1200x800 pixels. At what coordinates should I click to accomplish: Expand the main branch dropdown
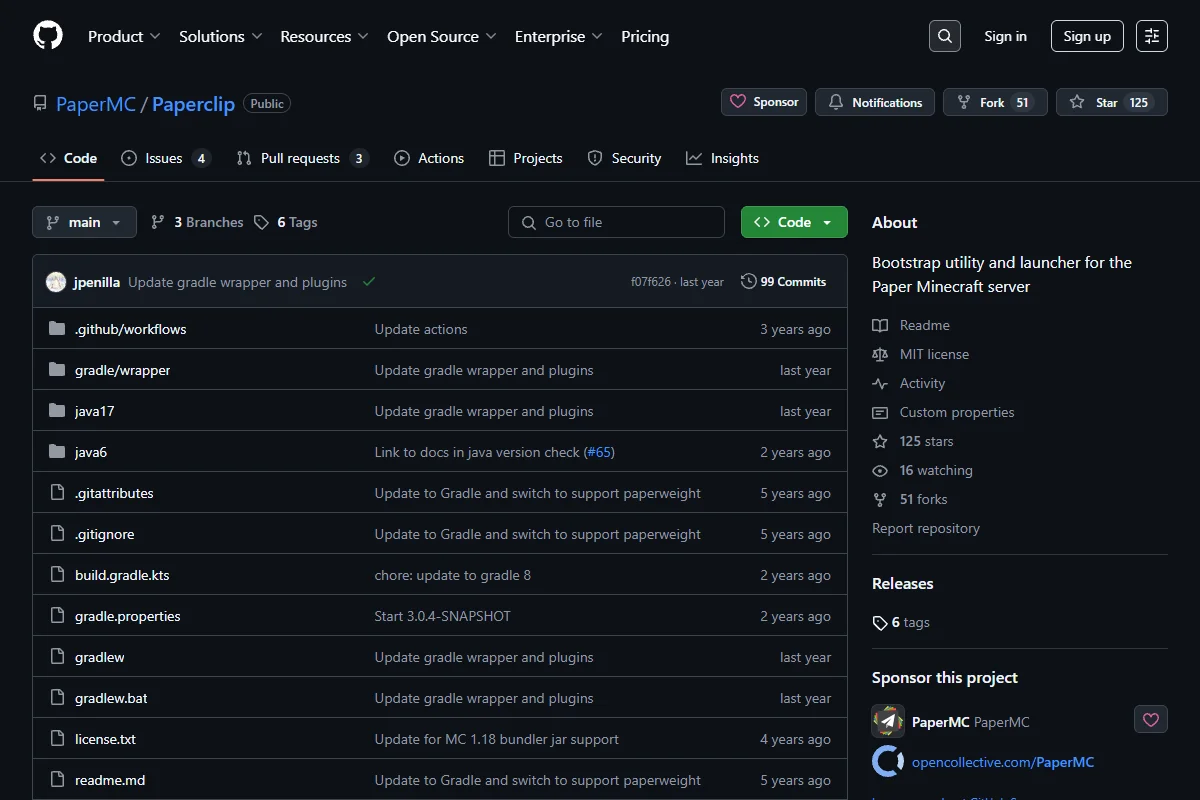84,222
